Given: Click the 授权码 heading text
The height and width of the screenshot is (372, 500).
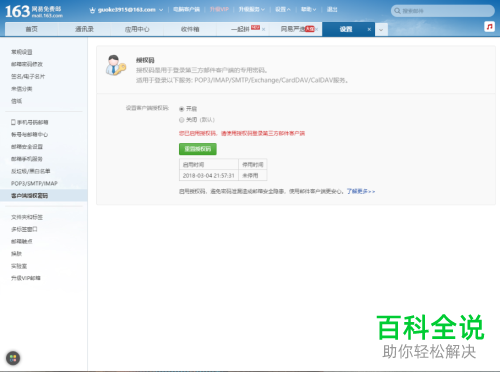Looking at the screenshot, I should 145,60.
